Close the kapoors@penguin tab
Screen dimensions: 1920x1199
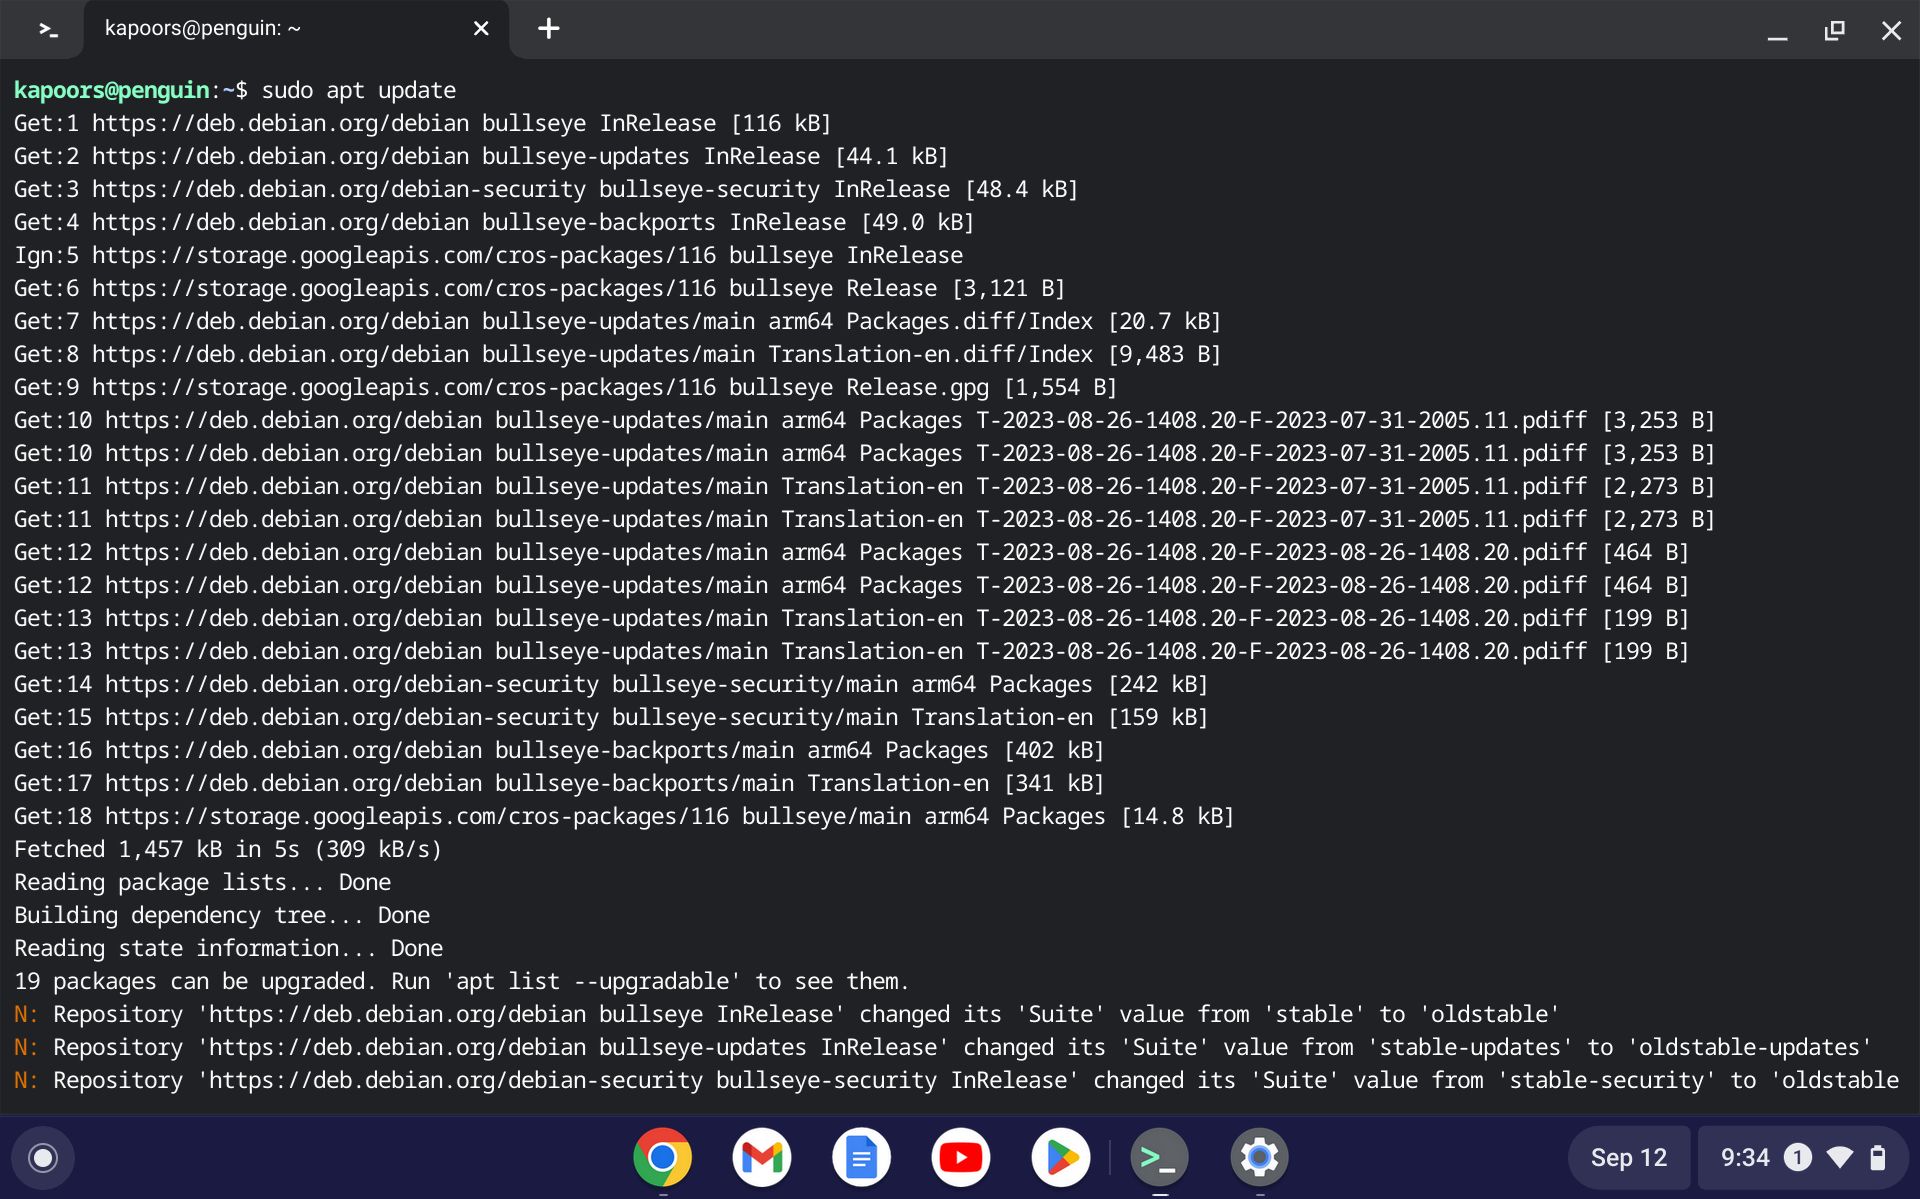point(481,28)
